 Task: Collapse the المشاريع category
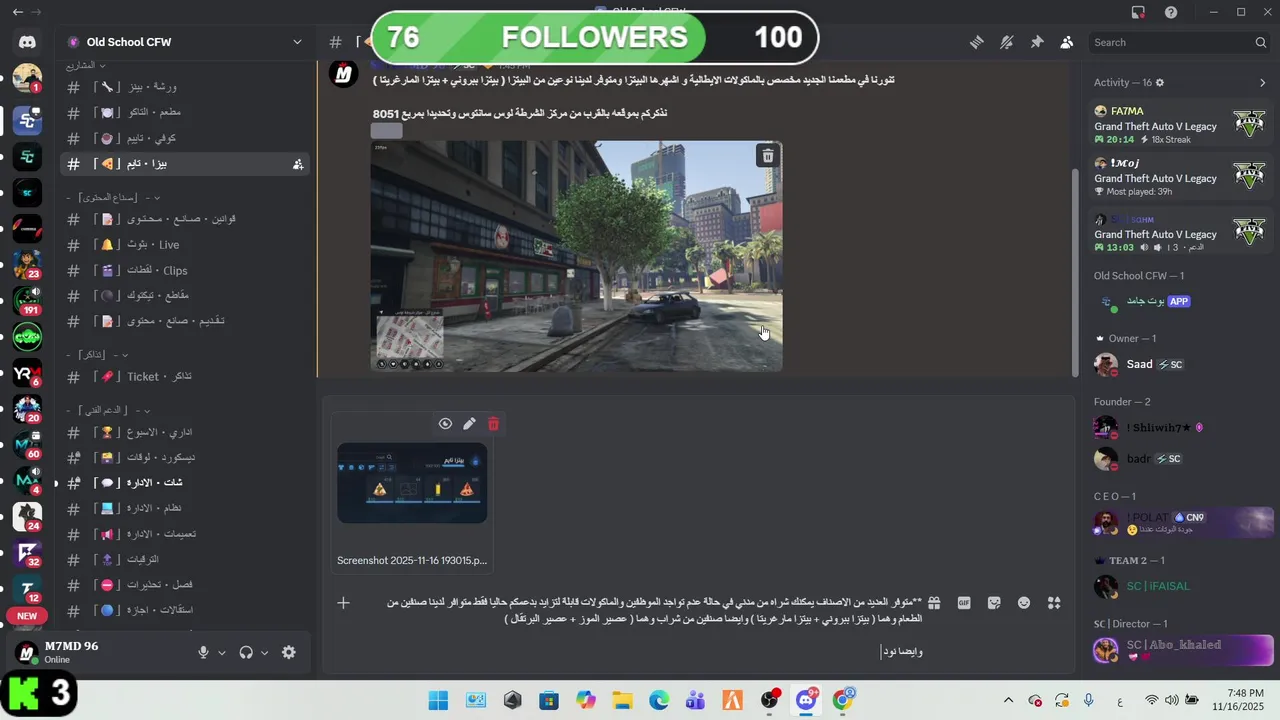pos(88,66)
